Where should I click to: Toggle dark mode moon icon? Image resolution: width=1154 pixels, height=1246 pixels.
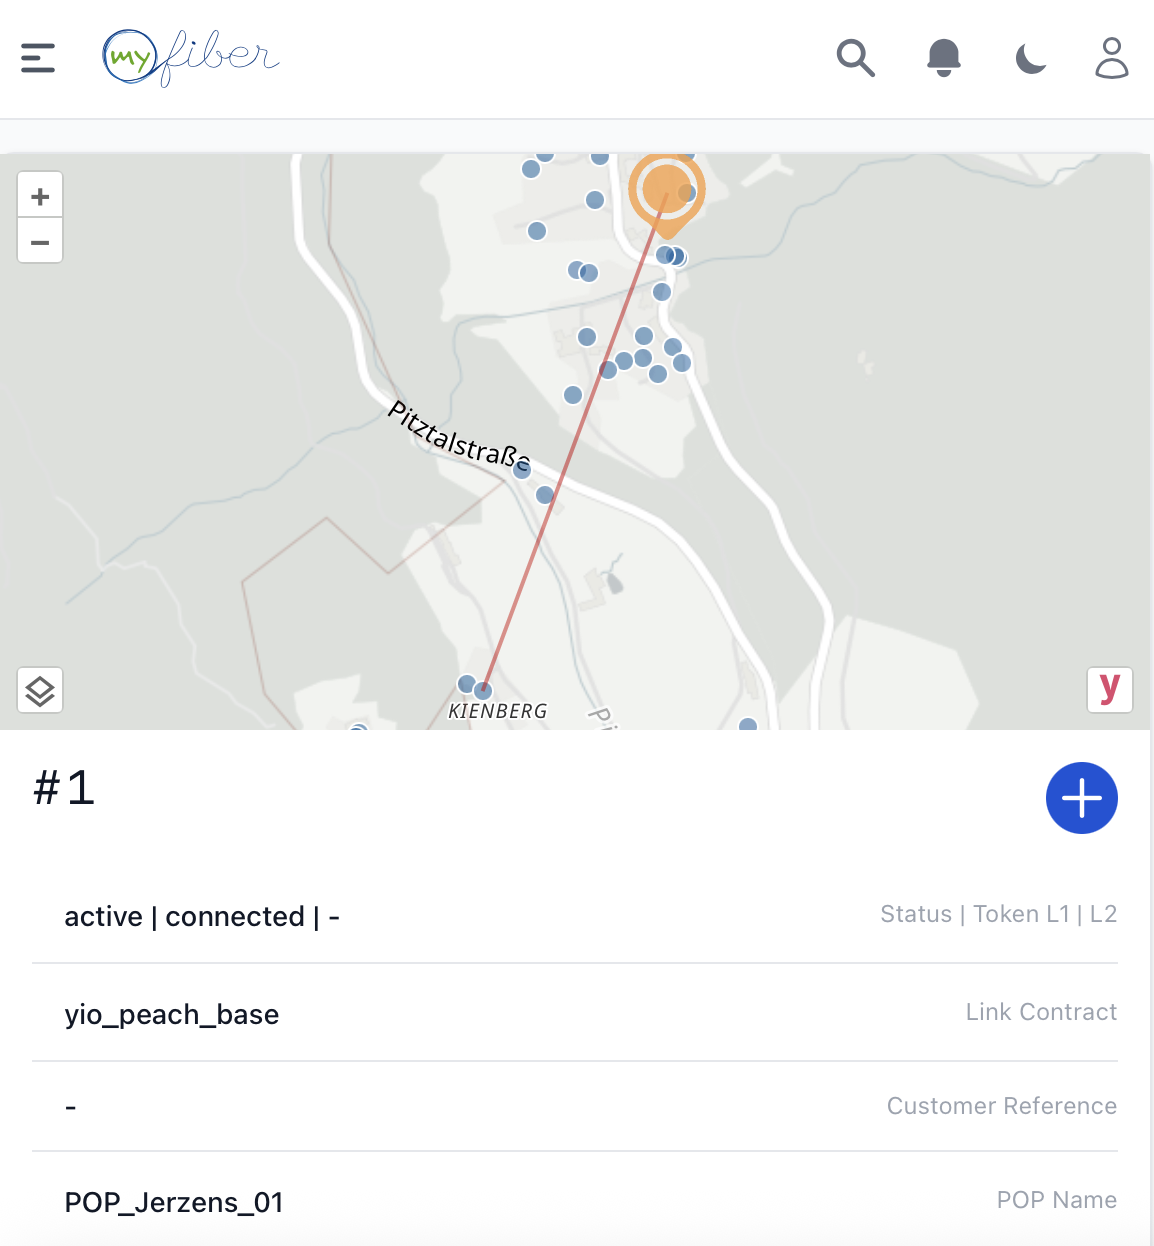click(1030, 59)
